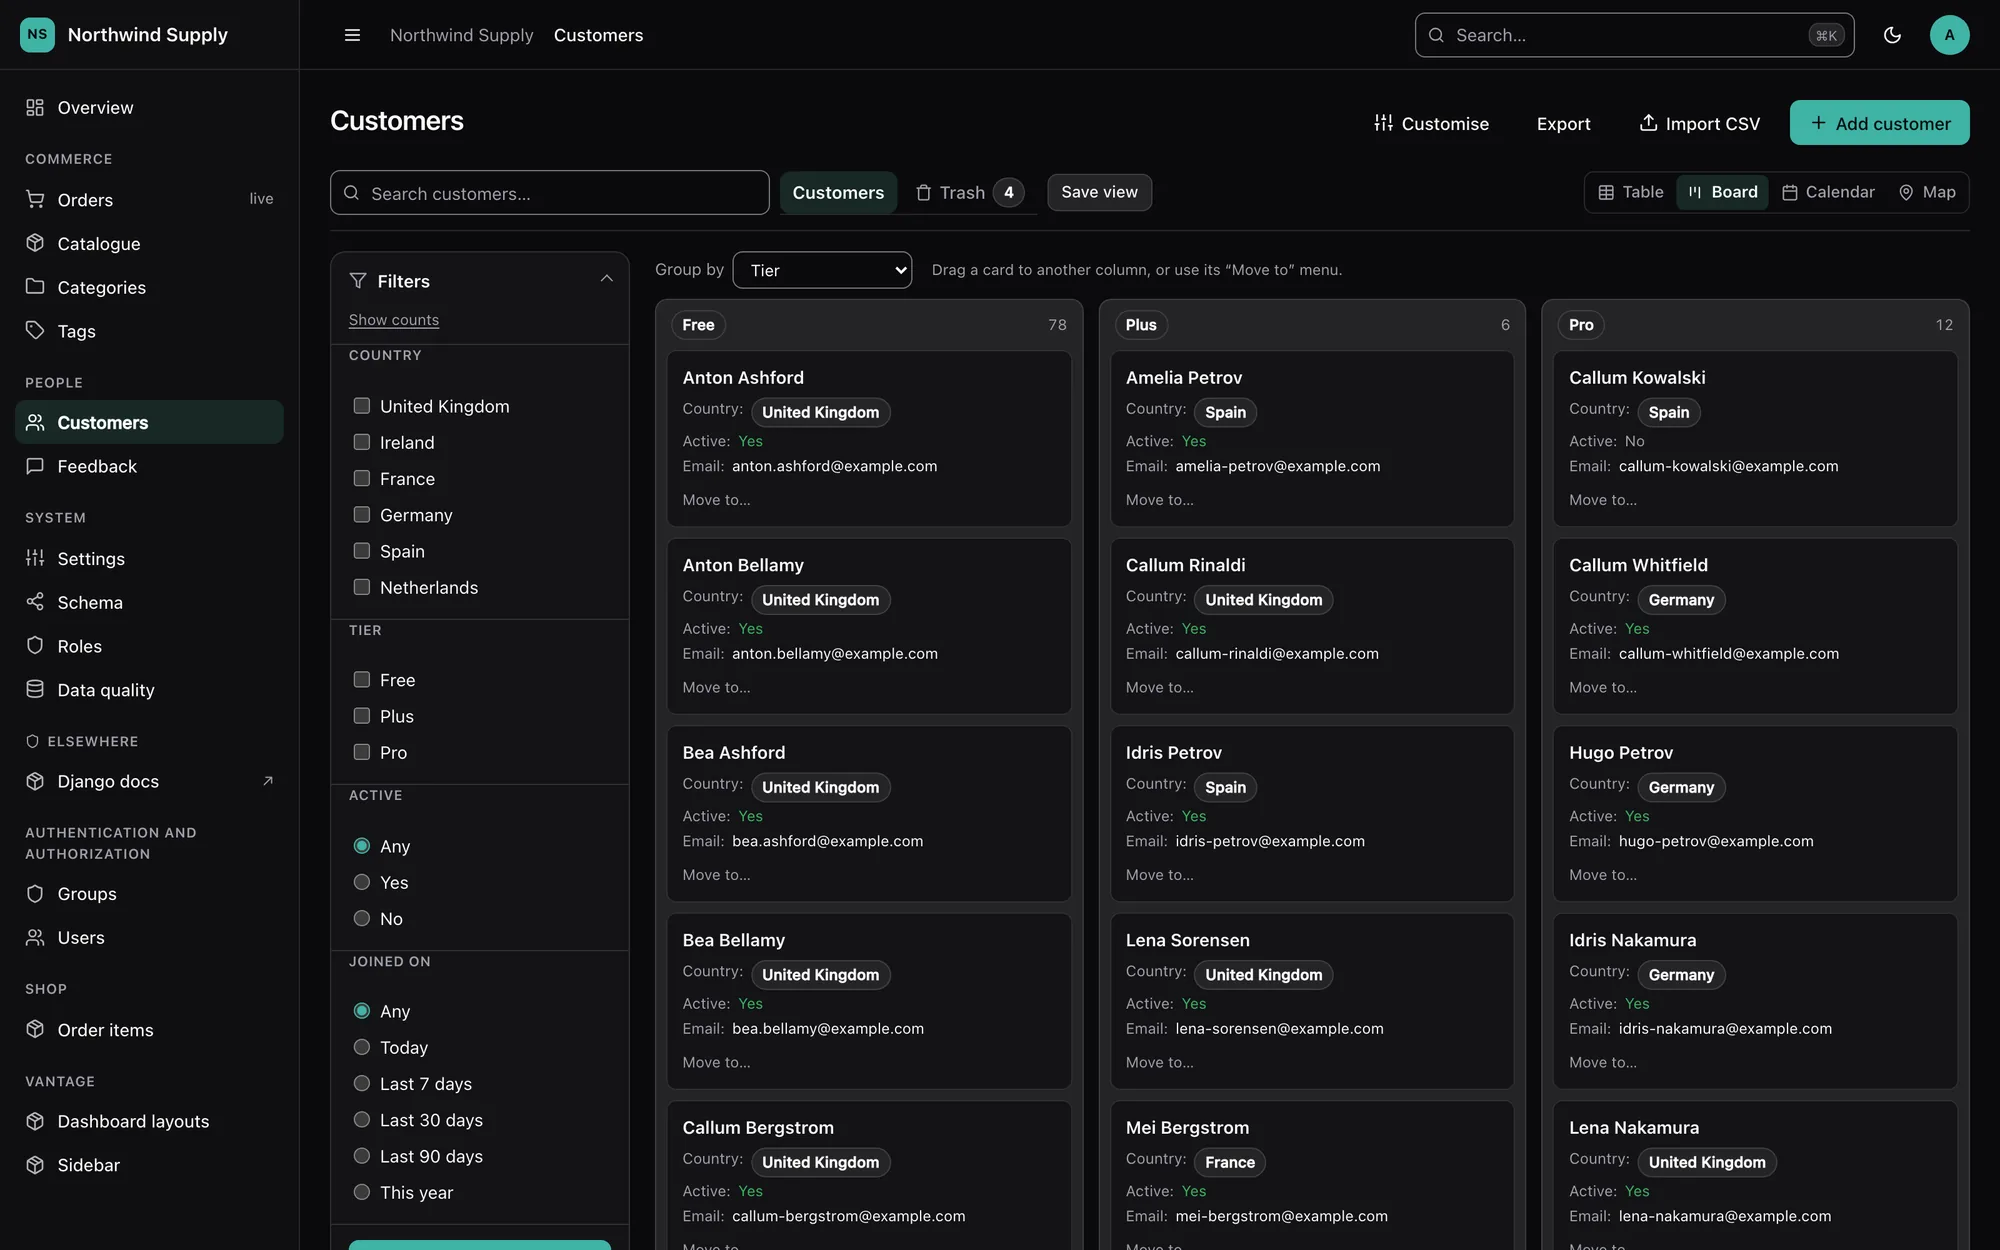Click the Show counts link
The height and width of the screenshot is (1250, 2000).
(394, 320)
